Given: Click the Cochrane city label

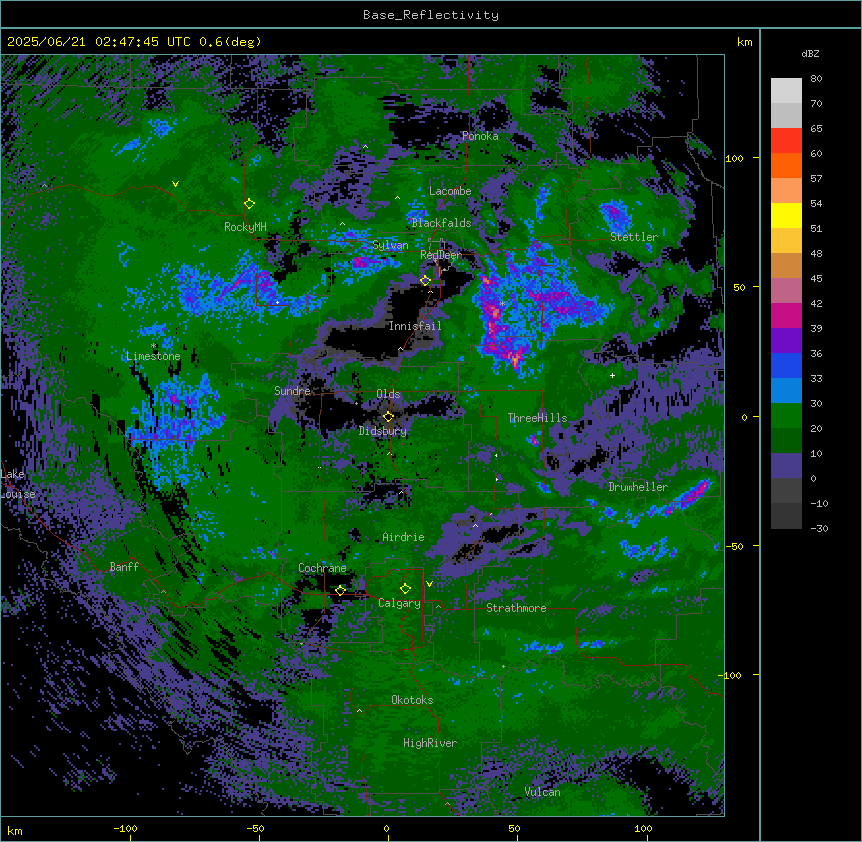Looking at the screenshot, I should [x=322, y=568].
